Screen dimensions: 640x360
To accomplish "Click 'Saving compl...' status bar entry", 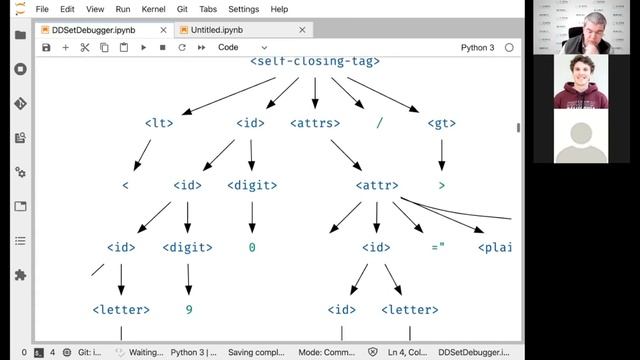I will [256, 352].
